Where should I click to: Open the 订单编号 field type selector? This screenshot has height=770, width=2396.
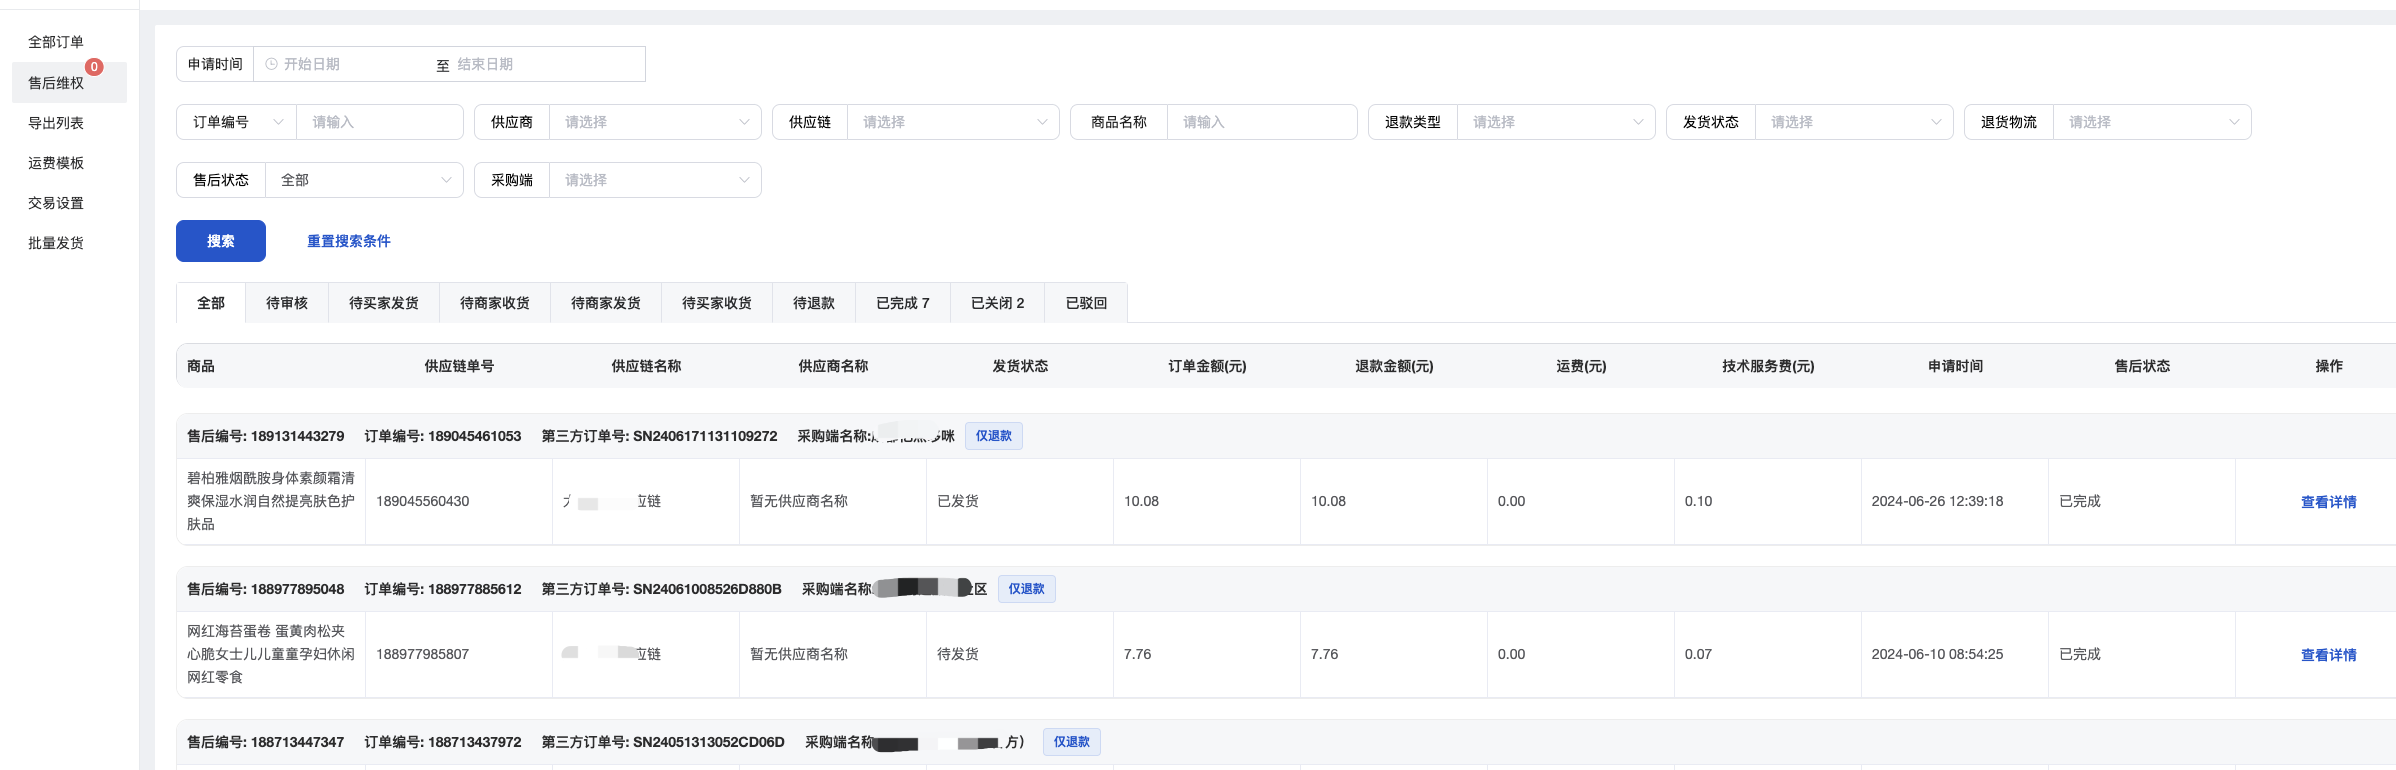pyautogui.click(x=236, y=122)
